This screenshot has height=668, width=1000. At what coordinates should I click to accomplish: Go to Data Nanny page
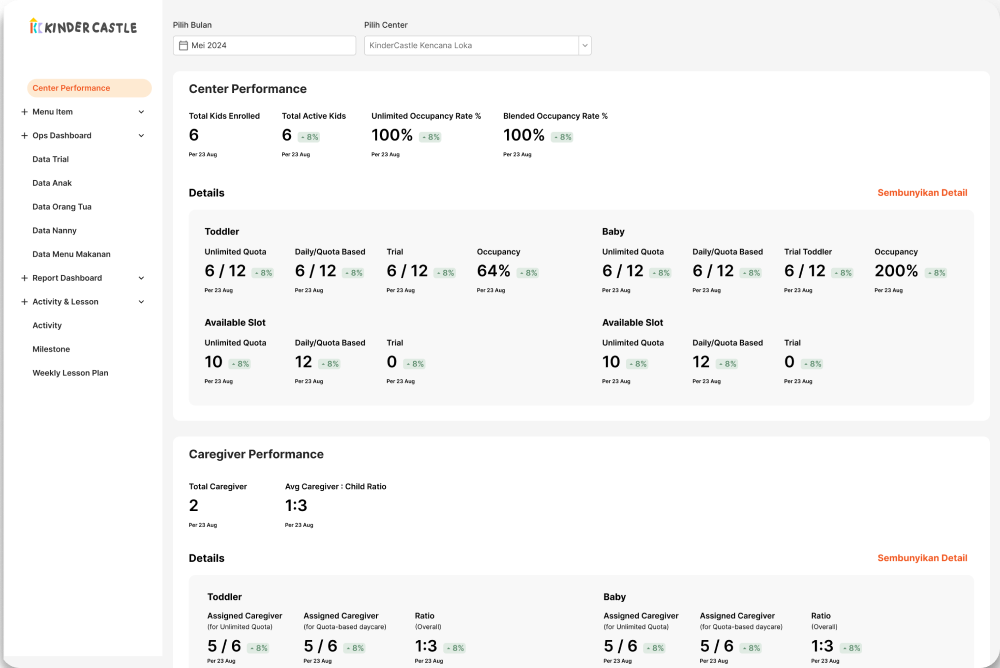pyautogui.click(x=54, y=230)
